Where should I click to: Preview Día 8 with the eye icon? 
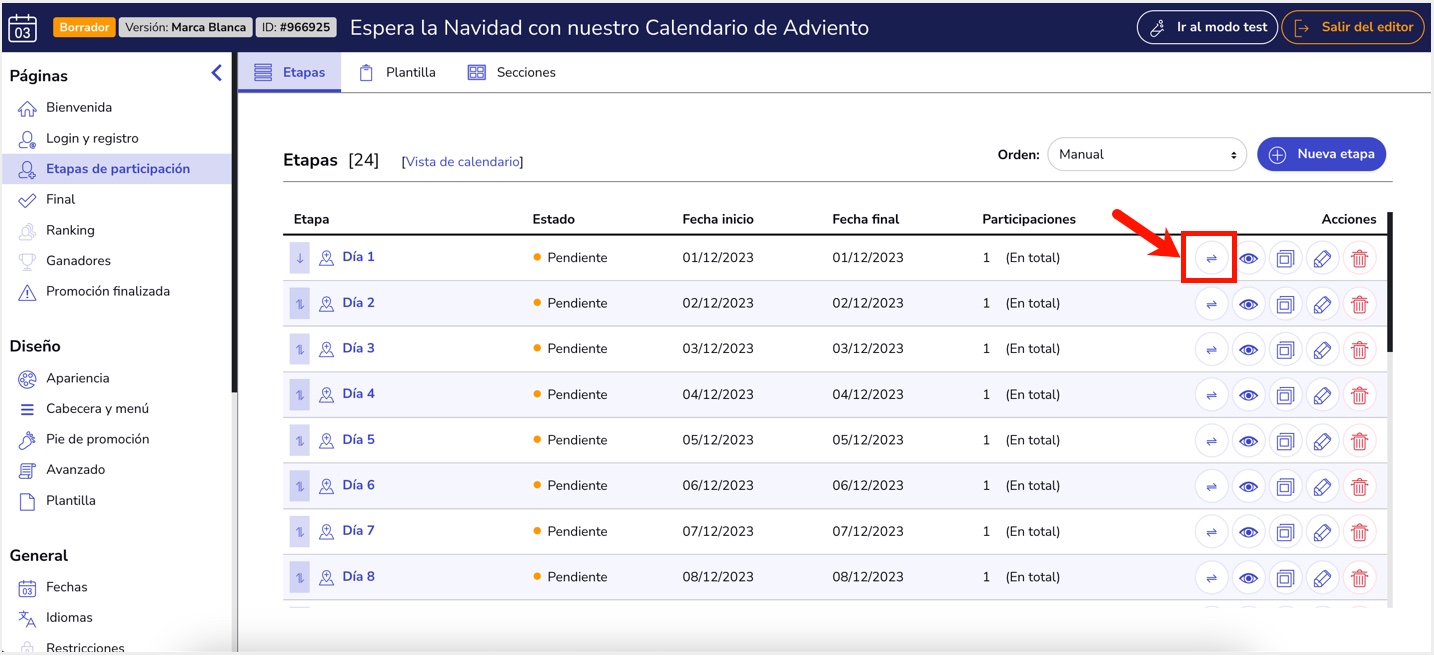(x=1248, y=578)
